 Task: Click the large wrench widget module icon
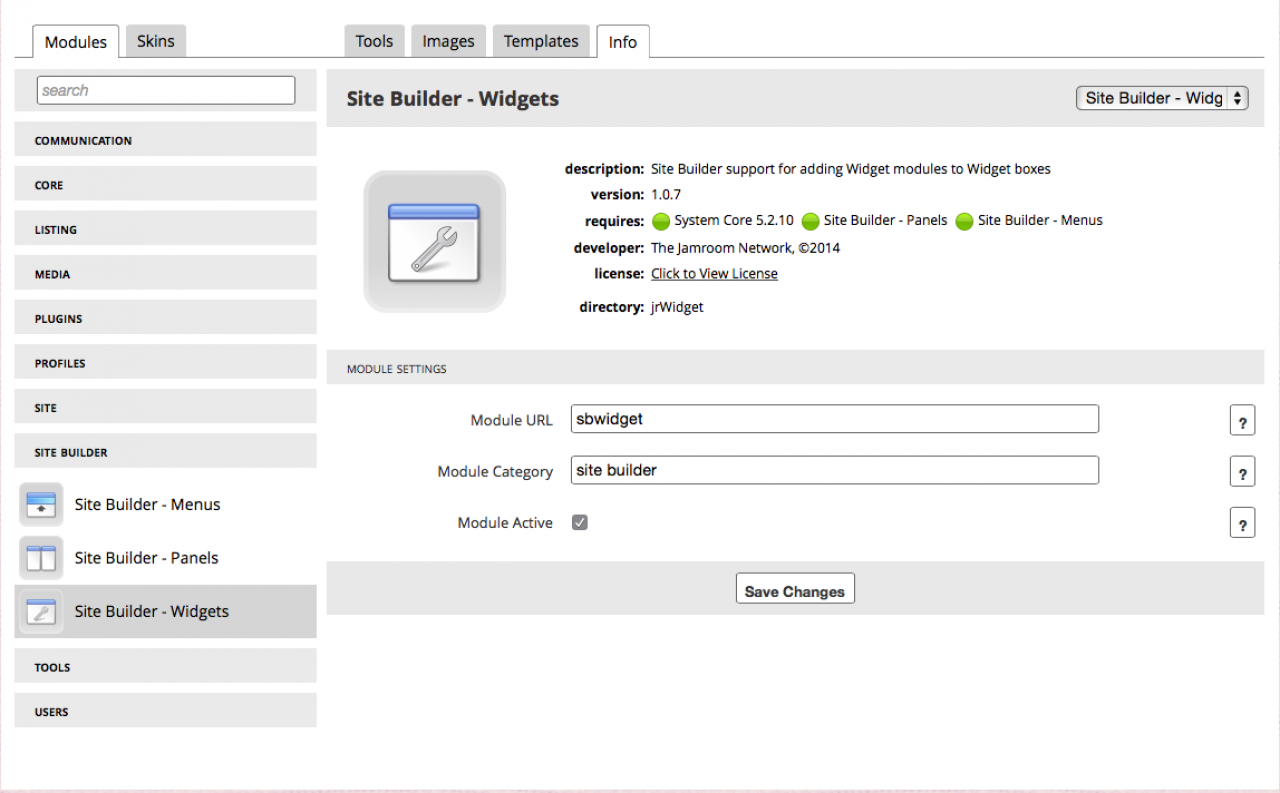tap(434, 241)
